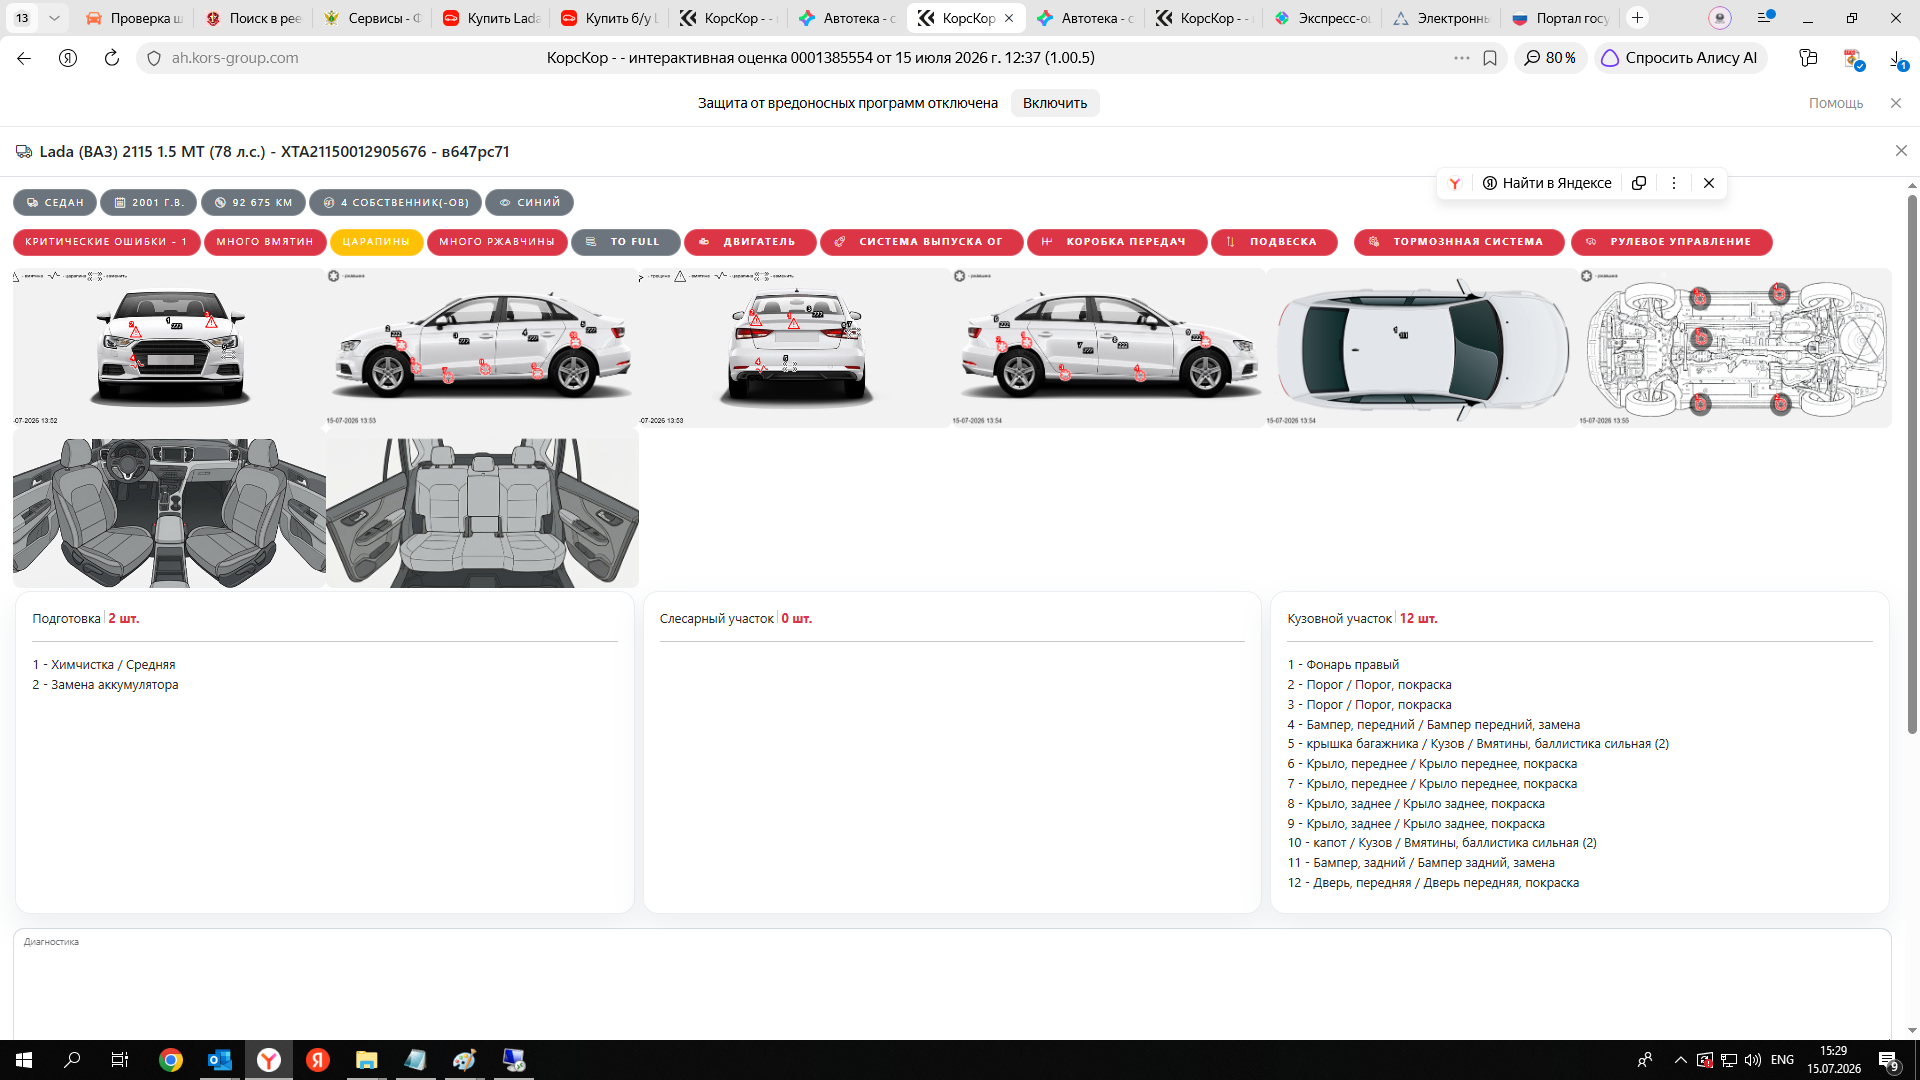This screenshot has height=1080, width=1920.
Task: Open the site protection shield icon
Action: tap(154, 58)
